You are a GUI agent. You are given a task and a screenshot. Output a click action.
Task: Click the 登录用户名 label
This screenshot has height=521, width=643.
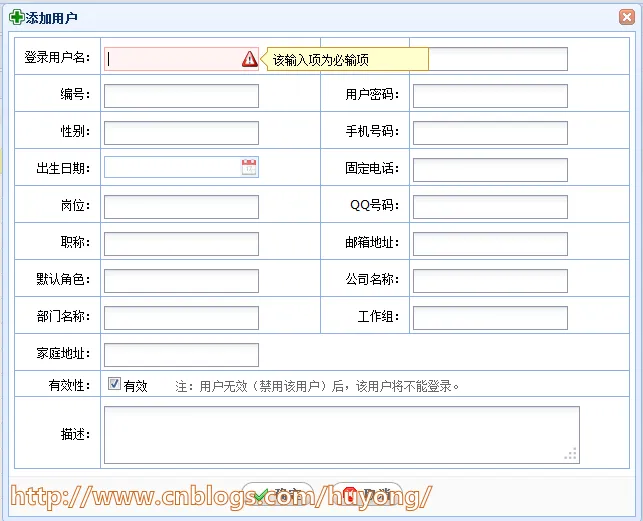pos(57,57)
